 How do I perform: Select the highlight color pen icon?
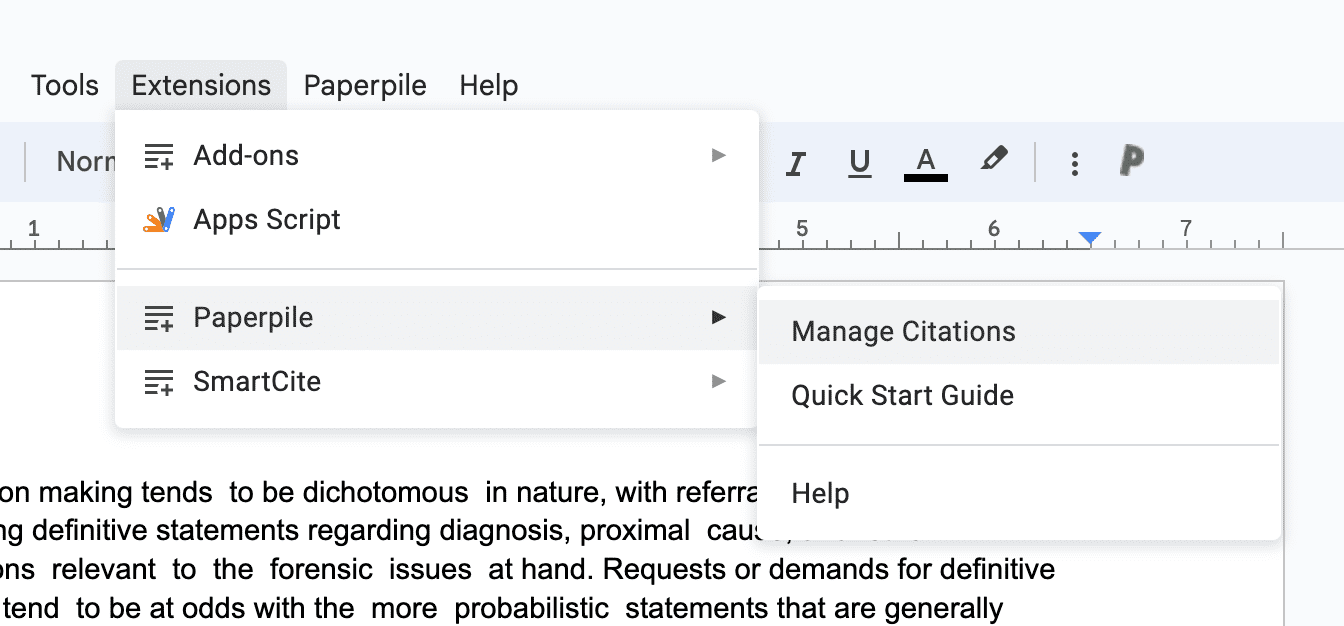993,161
